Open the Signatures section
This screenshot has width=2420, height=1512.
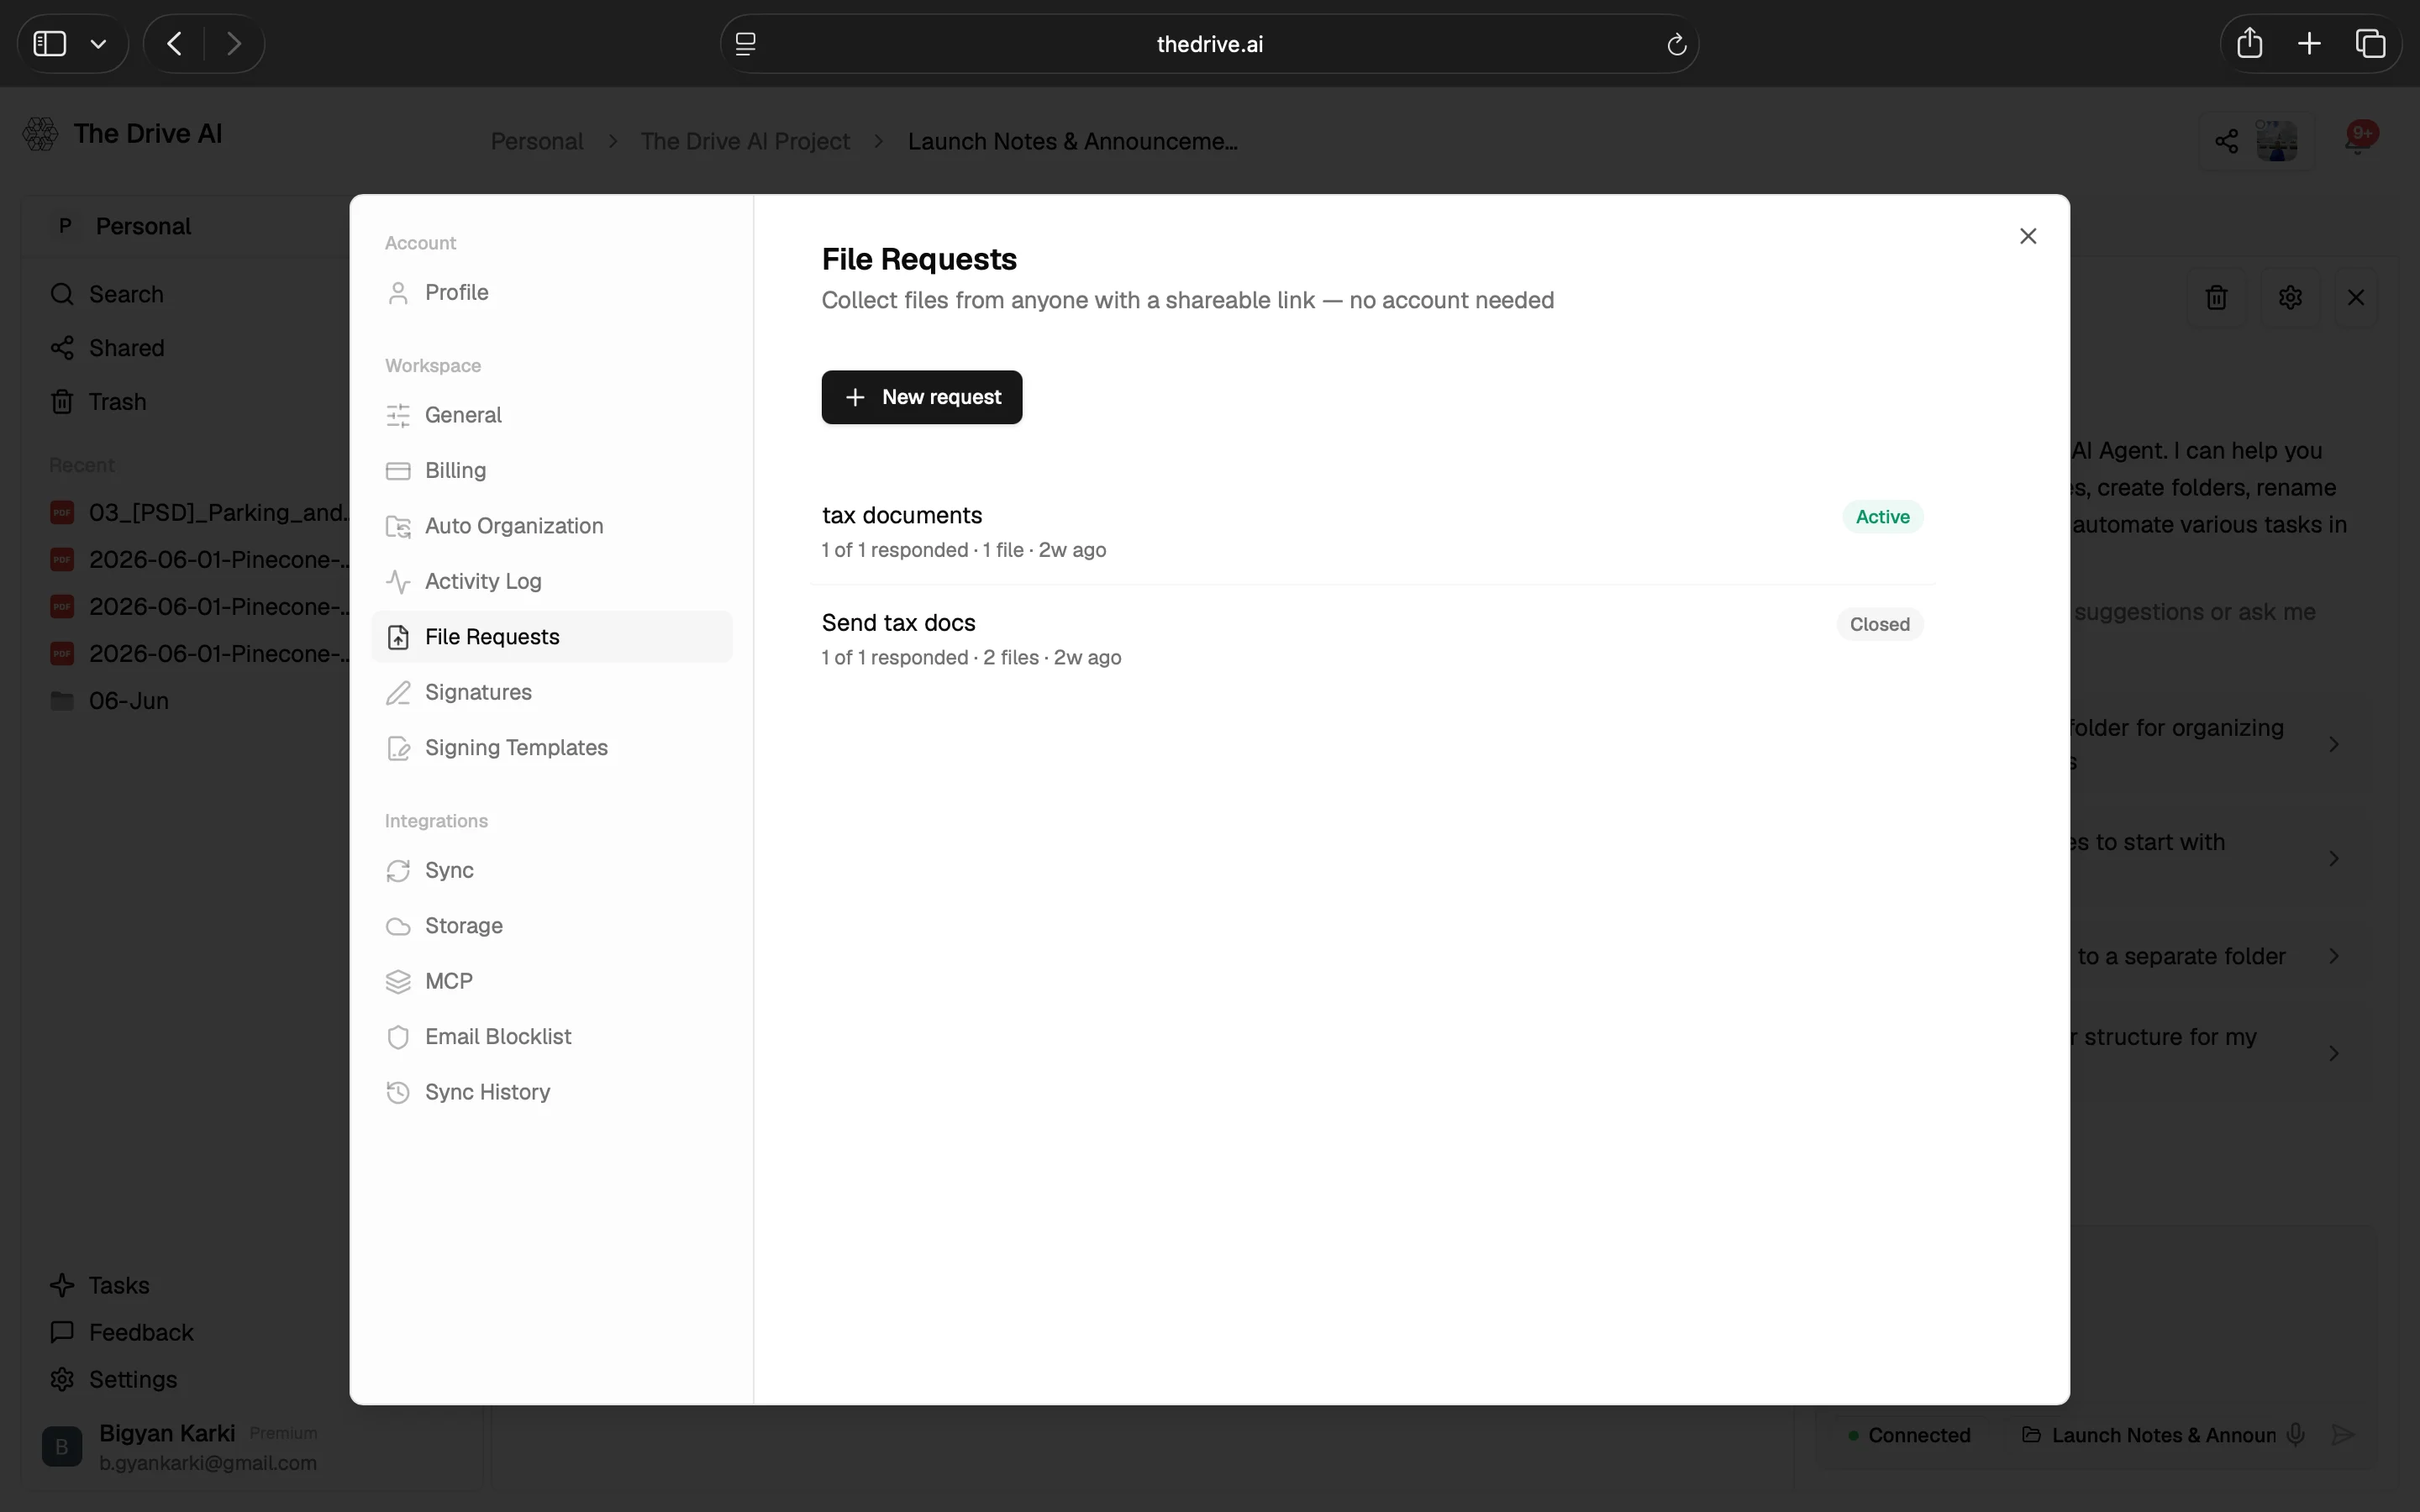point(551,692)
